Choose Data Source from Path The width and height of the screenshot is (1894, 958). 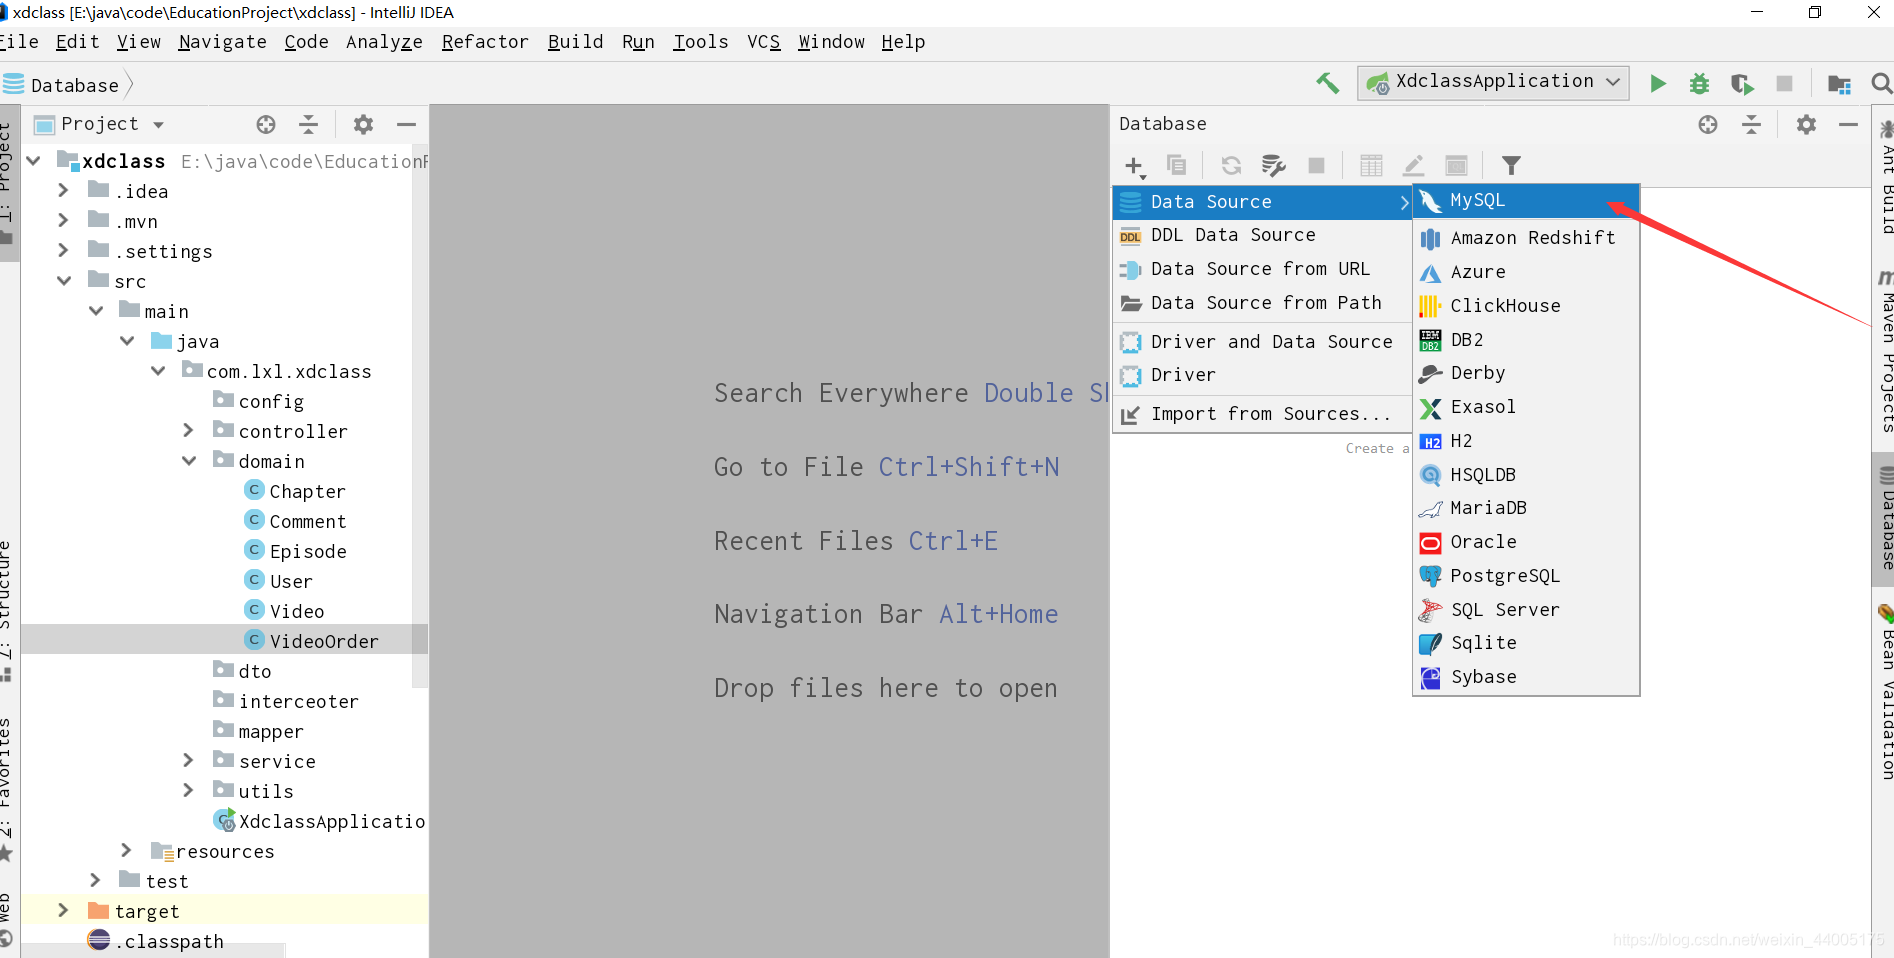1262,303
